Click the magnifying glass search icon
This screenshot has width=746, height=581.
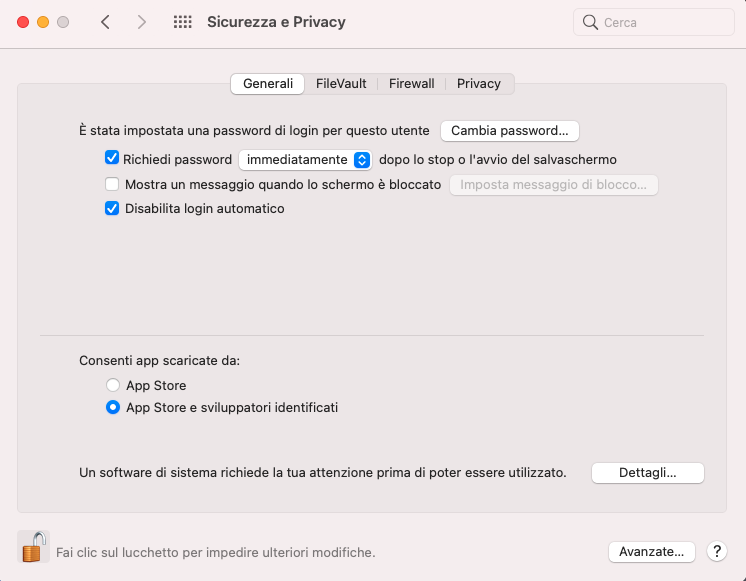590,22
